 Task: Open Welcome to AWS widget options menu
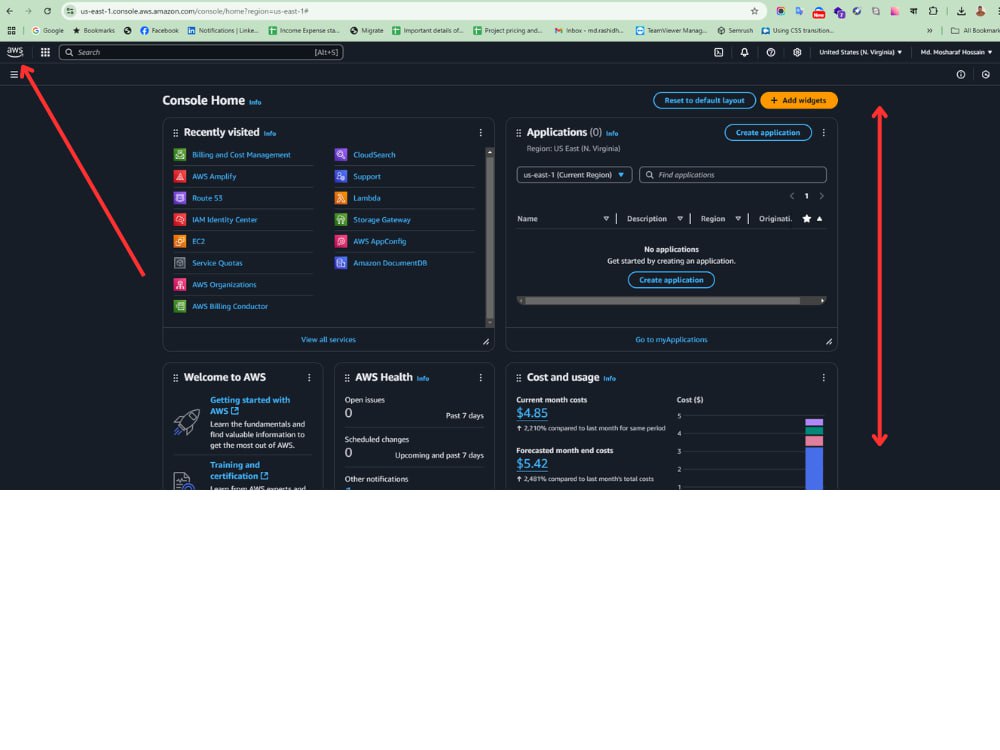[x=309, y=378]
